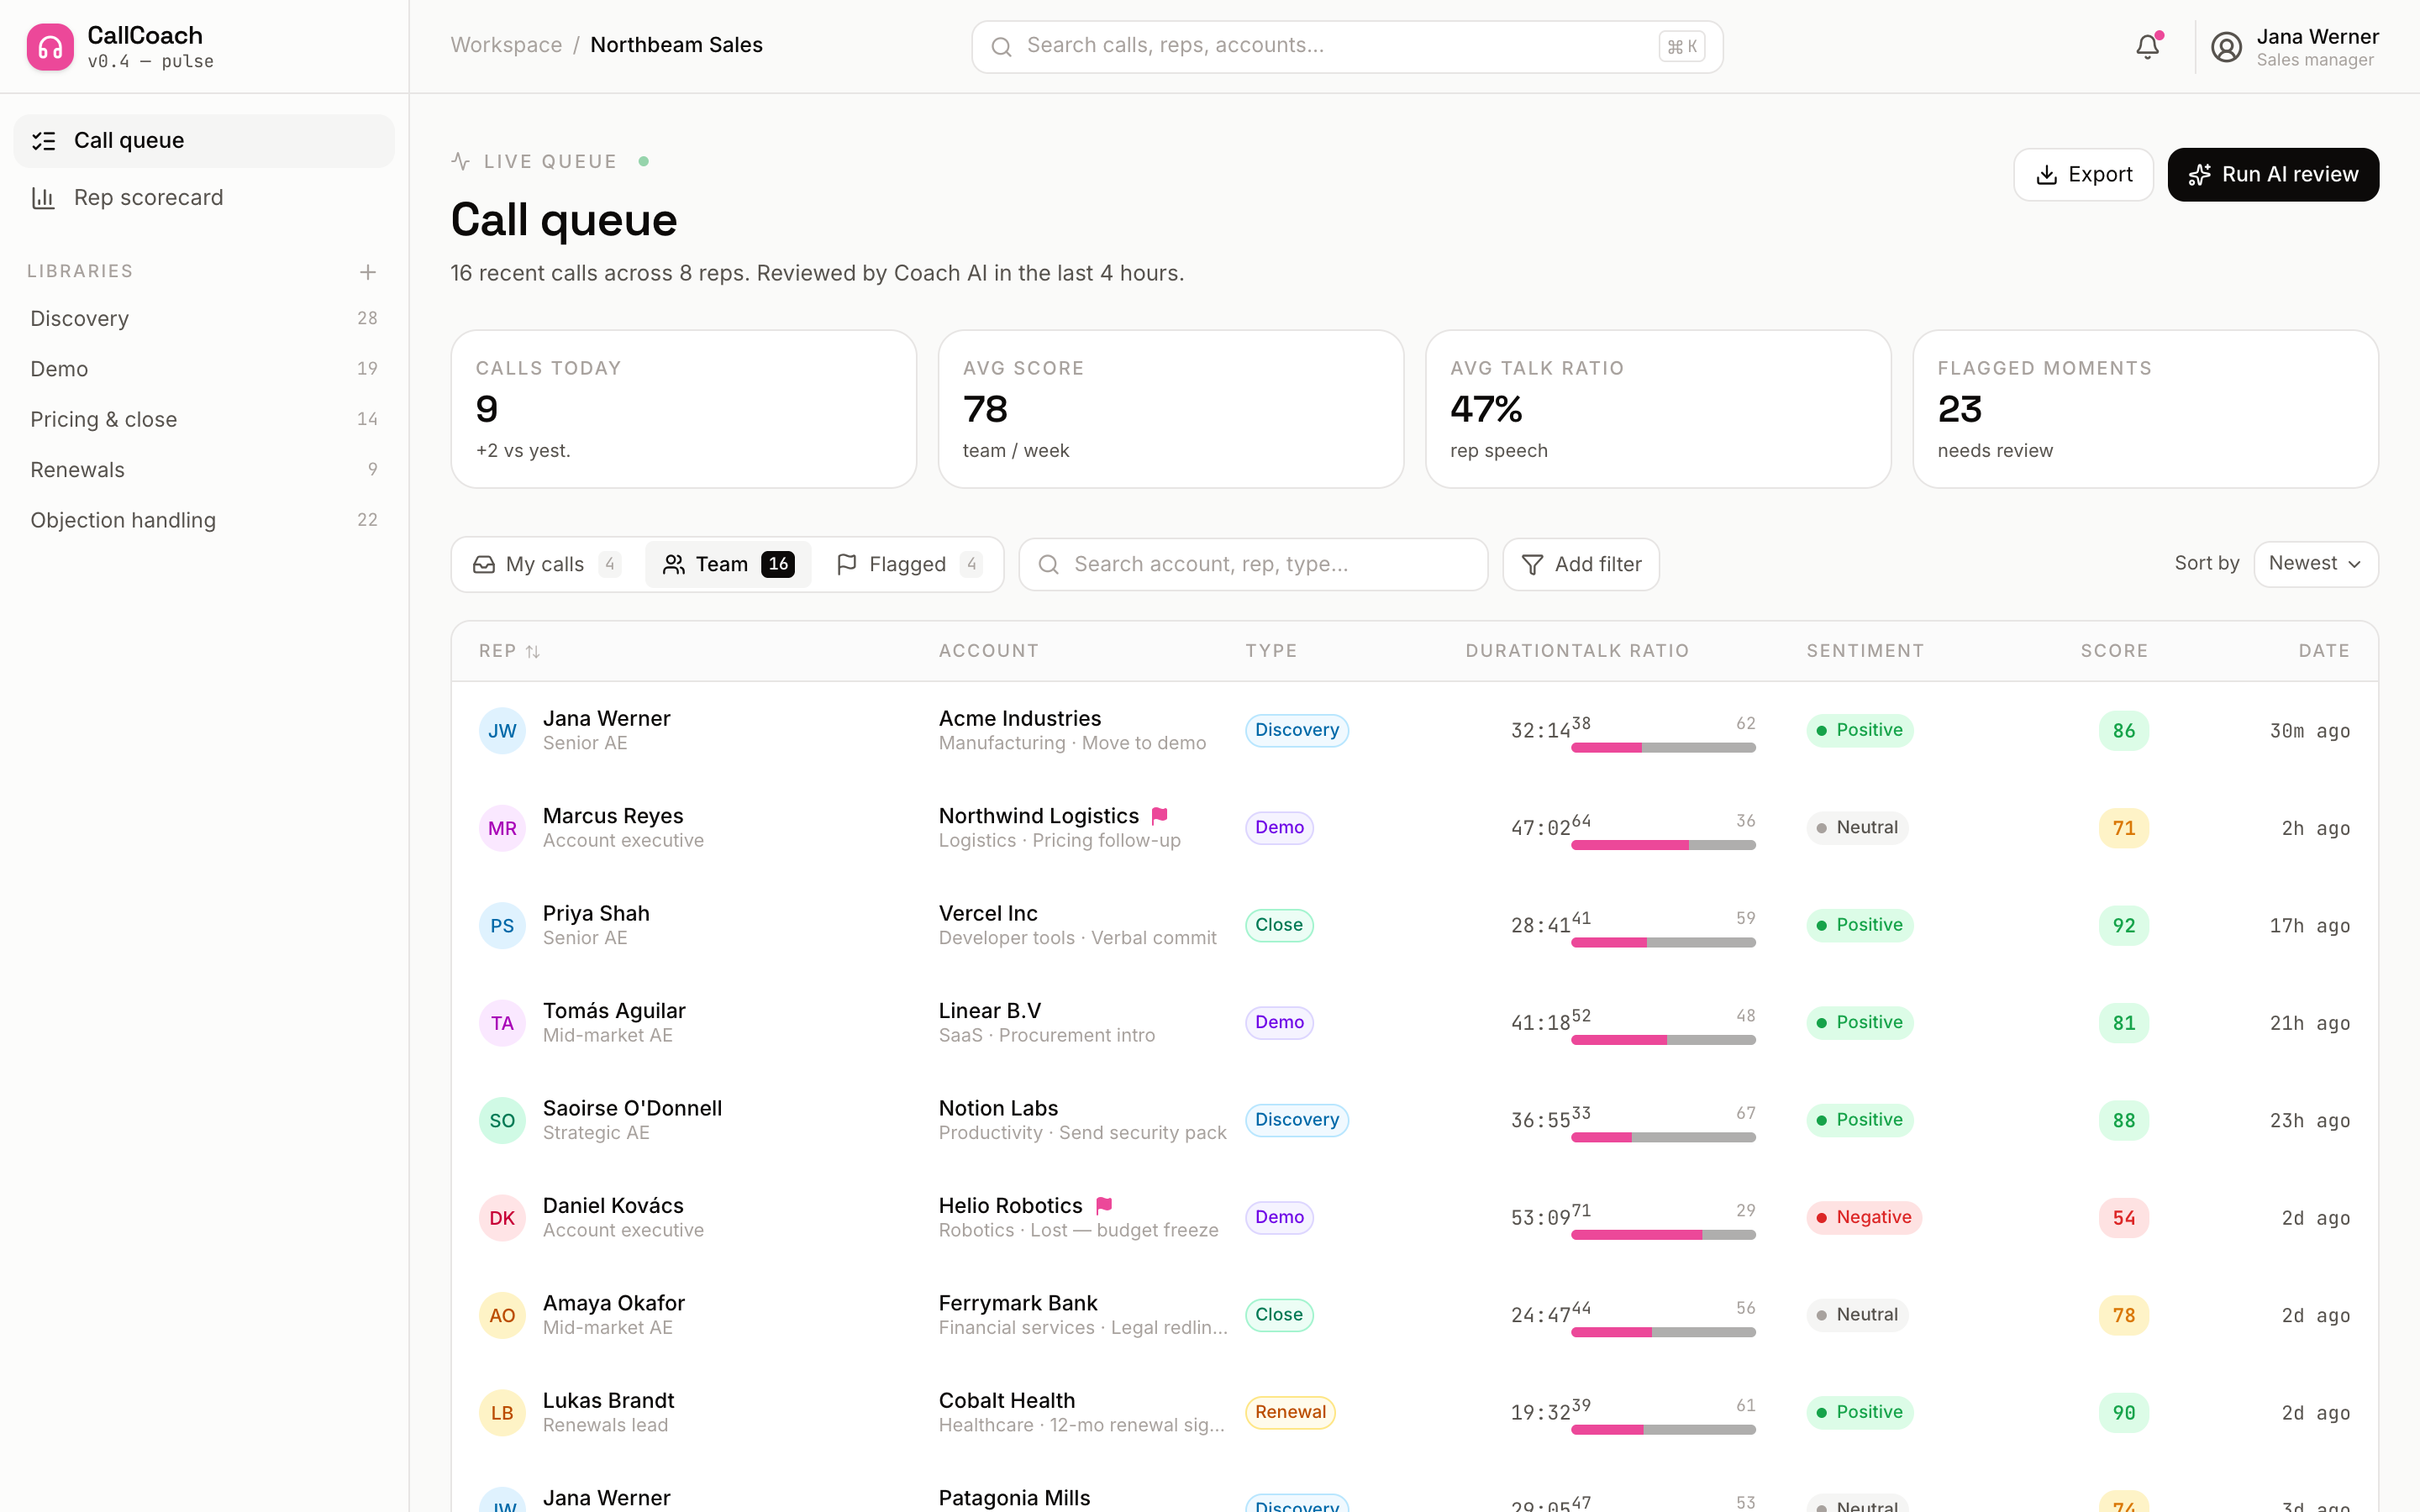
Task: Open the Sort by Newest dropdown
Action: point(2315,564)
